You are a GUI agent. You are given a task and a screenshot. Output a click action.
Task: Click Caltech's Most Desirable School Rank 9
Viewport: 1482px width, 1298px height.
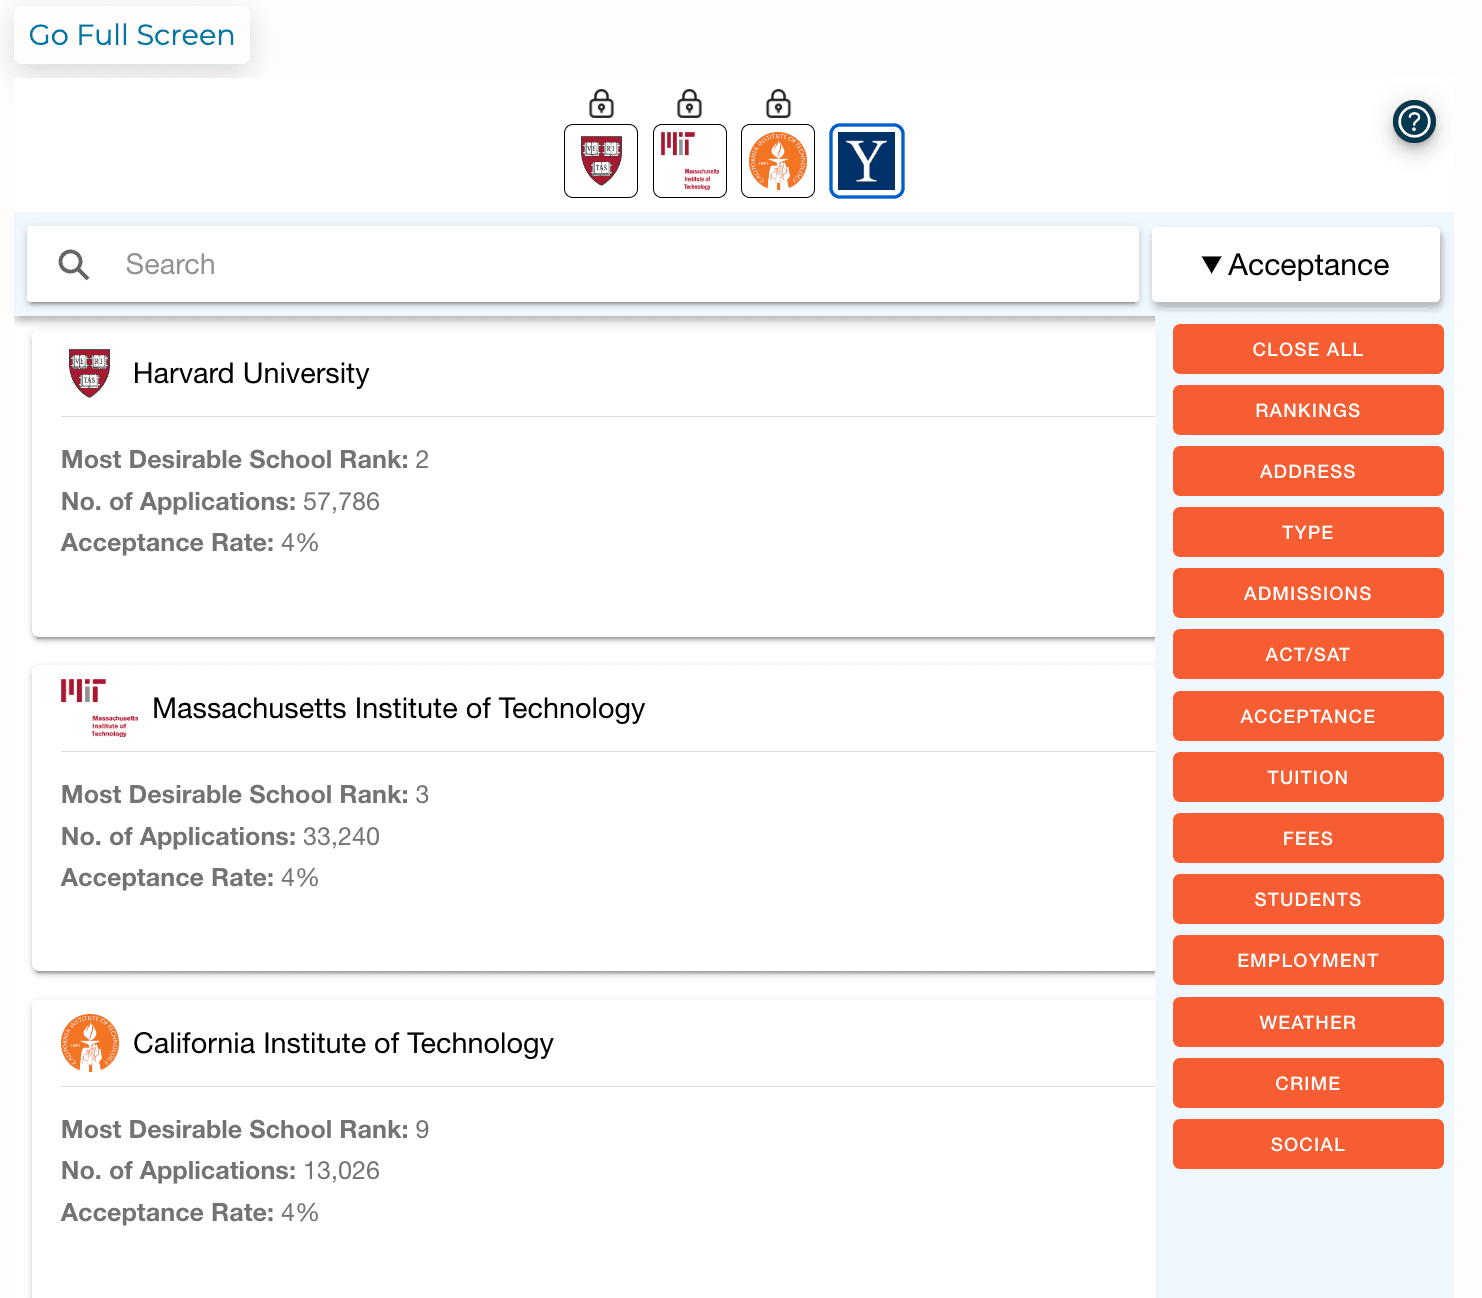245,1129
